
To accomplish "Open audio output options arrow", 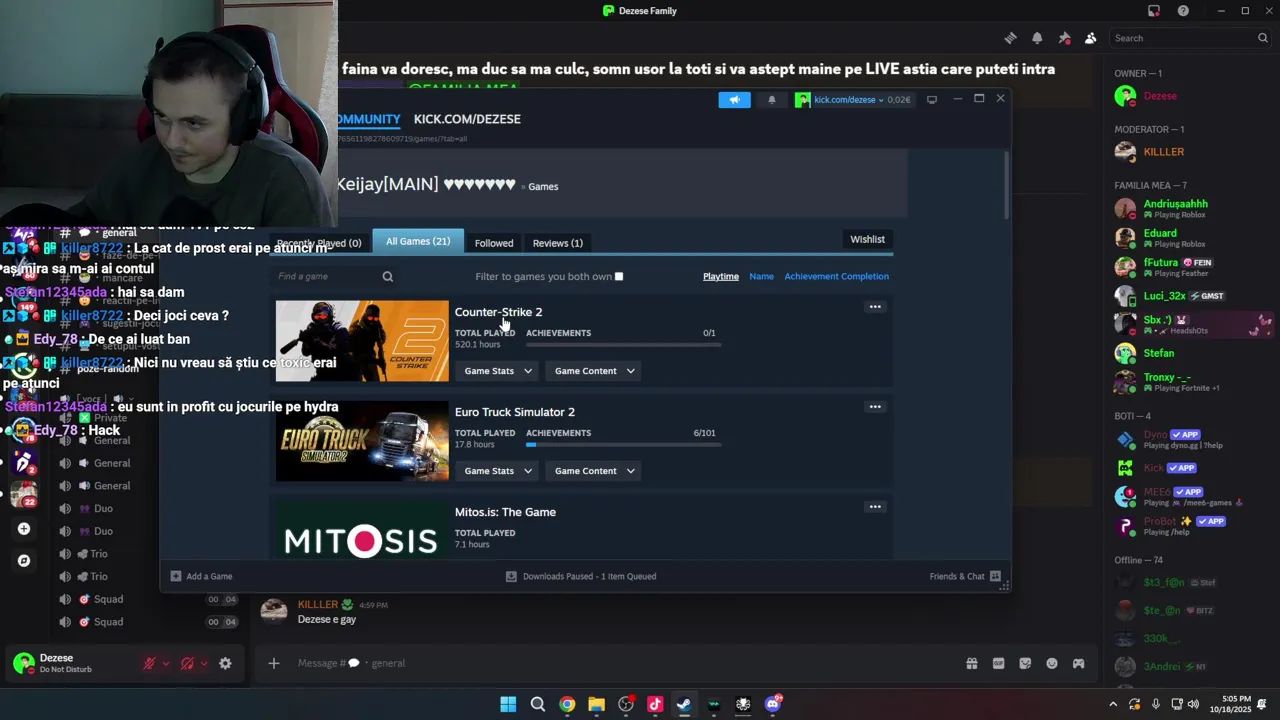I will tap(204, 663).
